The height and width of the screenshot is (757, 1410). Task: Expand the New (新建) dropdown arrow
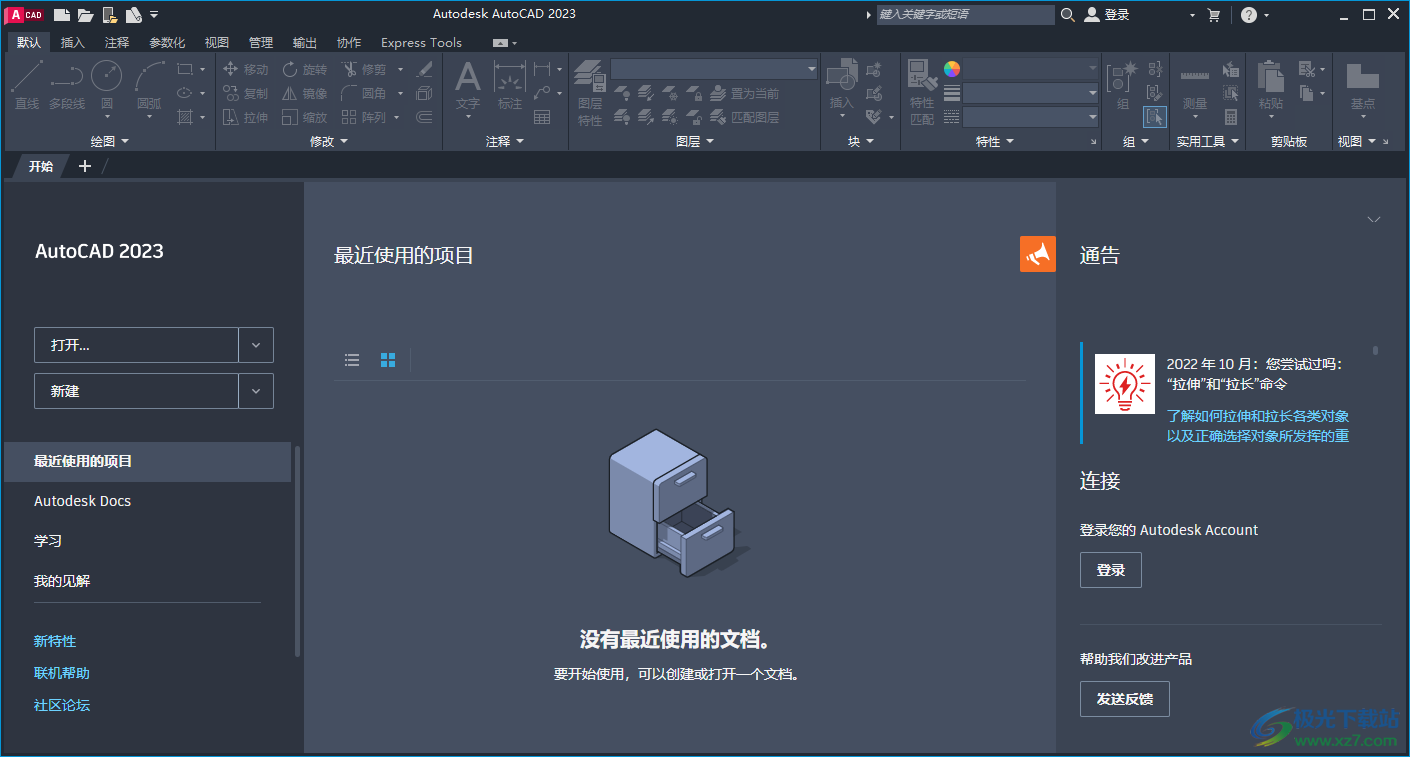[x=256, y=391]
